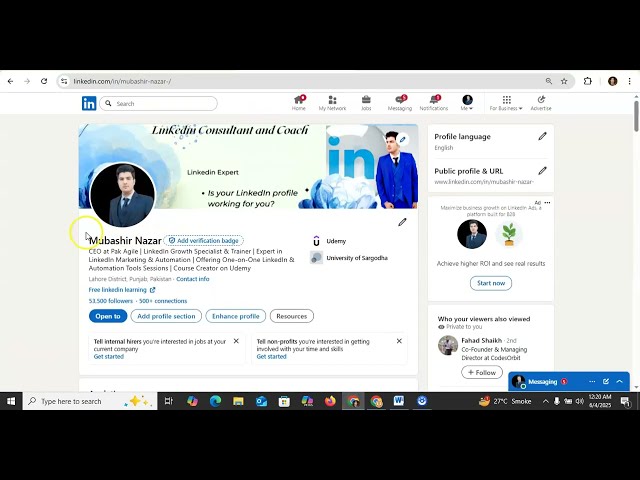The height and width of the screenshot is (480, 640).
Task: Edit Public profile & URL pencil
Action: coord(542,171)
